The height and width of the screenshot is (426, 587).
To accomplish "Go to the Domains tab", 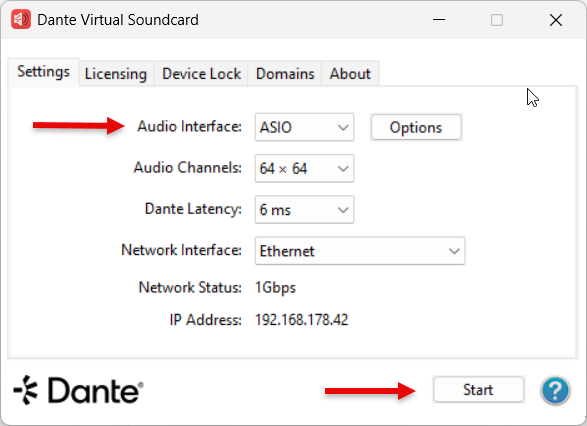I will pos(285,74).
